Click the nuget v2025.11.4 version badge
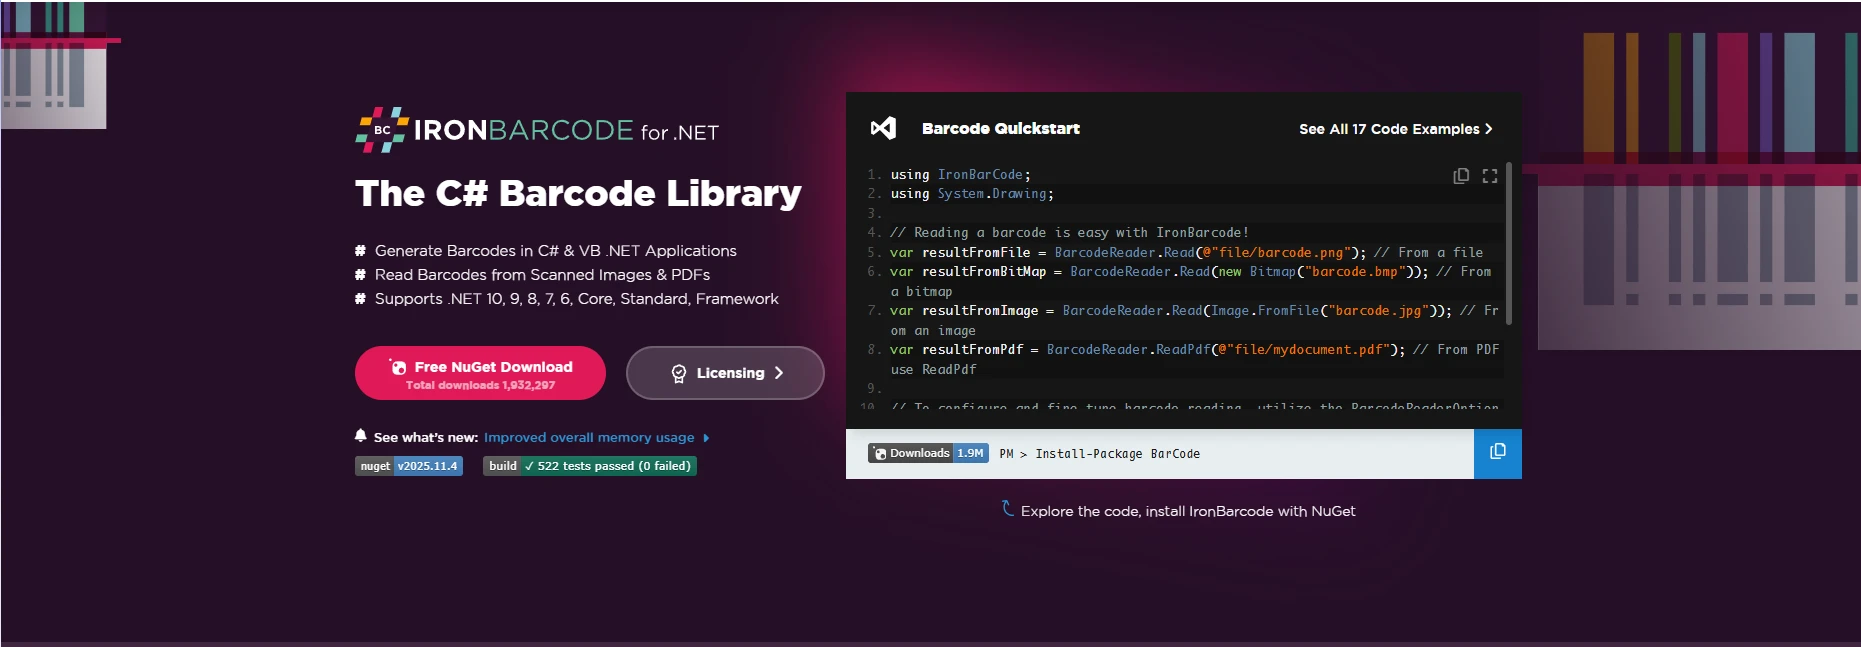Image resolution: width=1861 pixels, height=647 pixels. [x=409, y=466]
